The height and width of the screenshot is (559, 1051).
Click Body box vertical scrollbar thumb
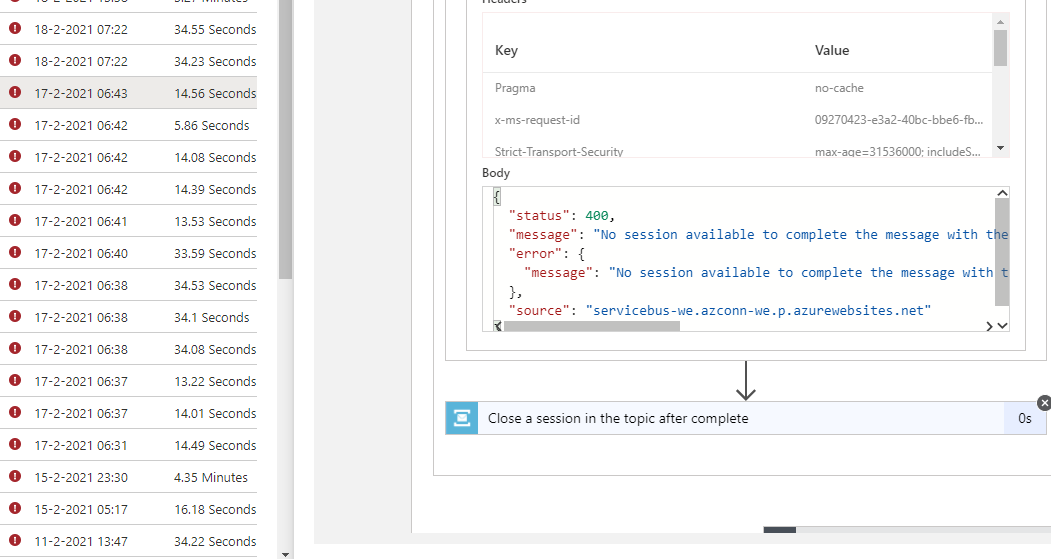pos(1002,252)
